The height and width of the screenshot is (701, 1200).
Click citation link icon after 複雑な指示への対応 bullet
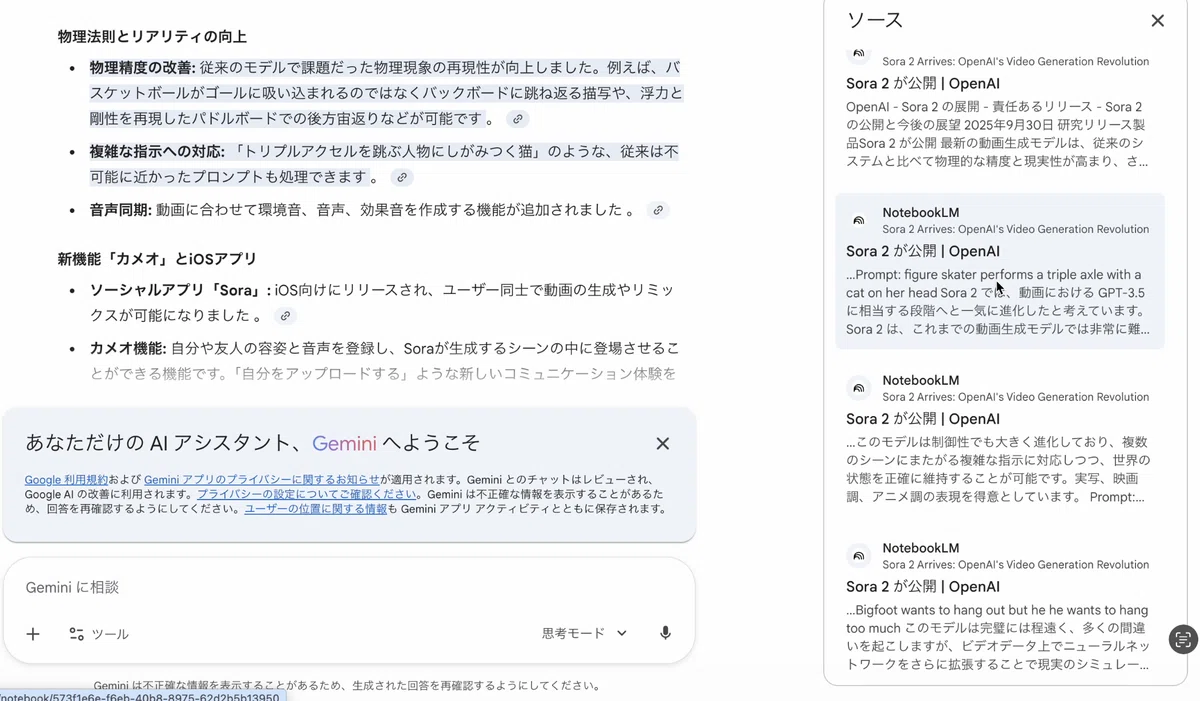(x=401, y=177)
